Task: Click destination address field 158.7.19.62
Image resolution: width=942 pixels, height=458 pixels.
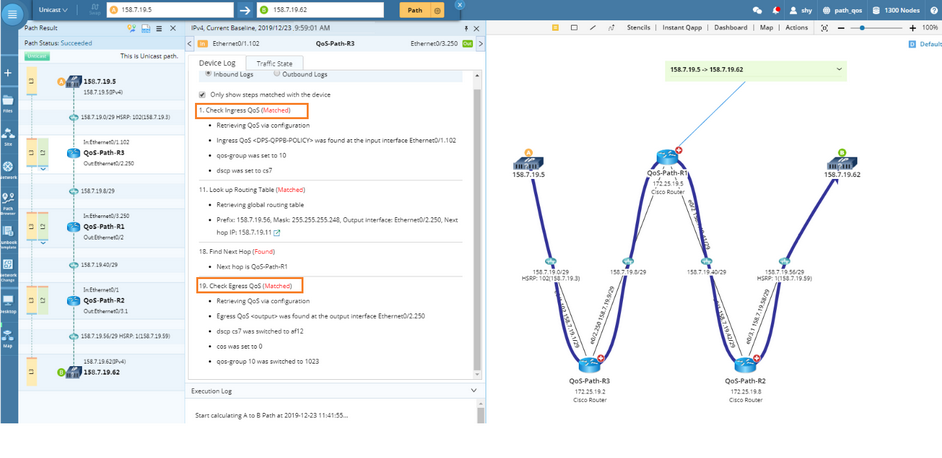Action: click(x=320, y=10)
